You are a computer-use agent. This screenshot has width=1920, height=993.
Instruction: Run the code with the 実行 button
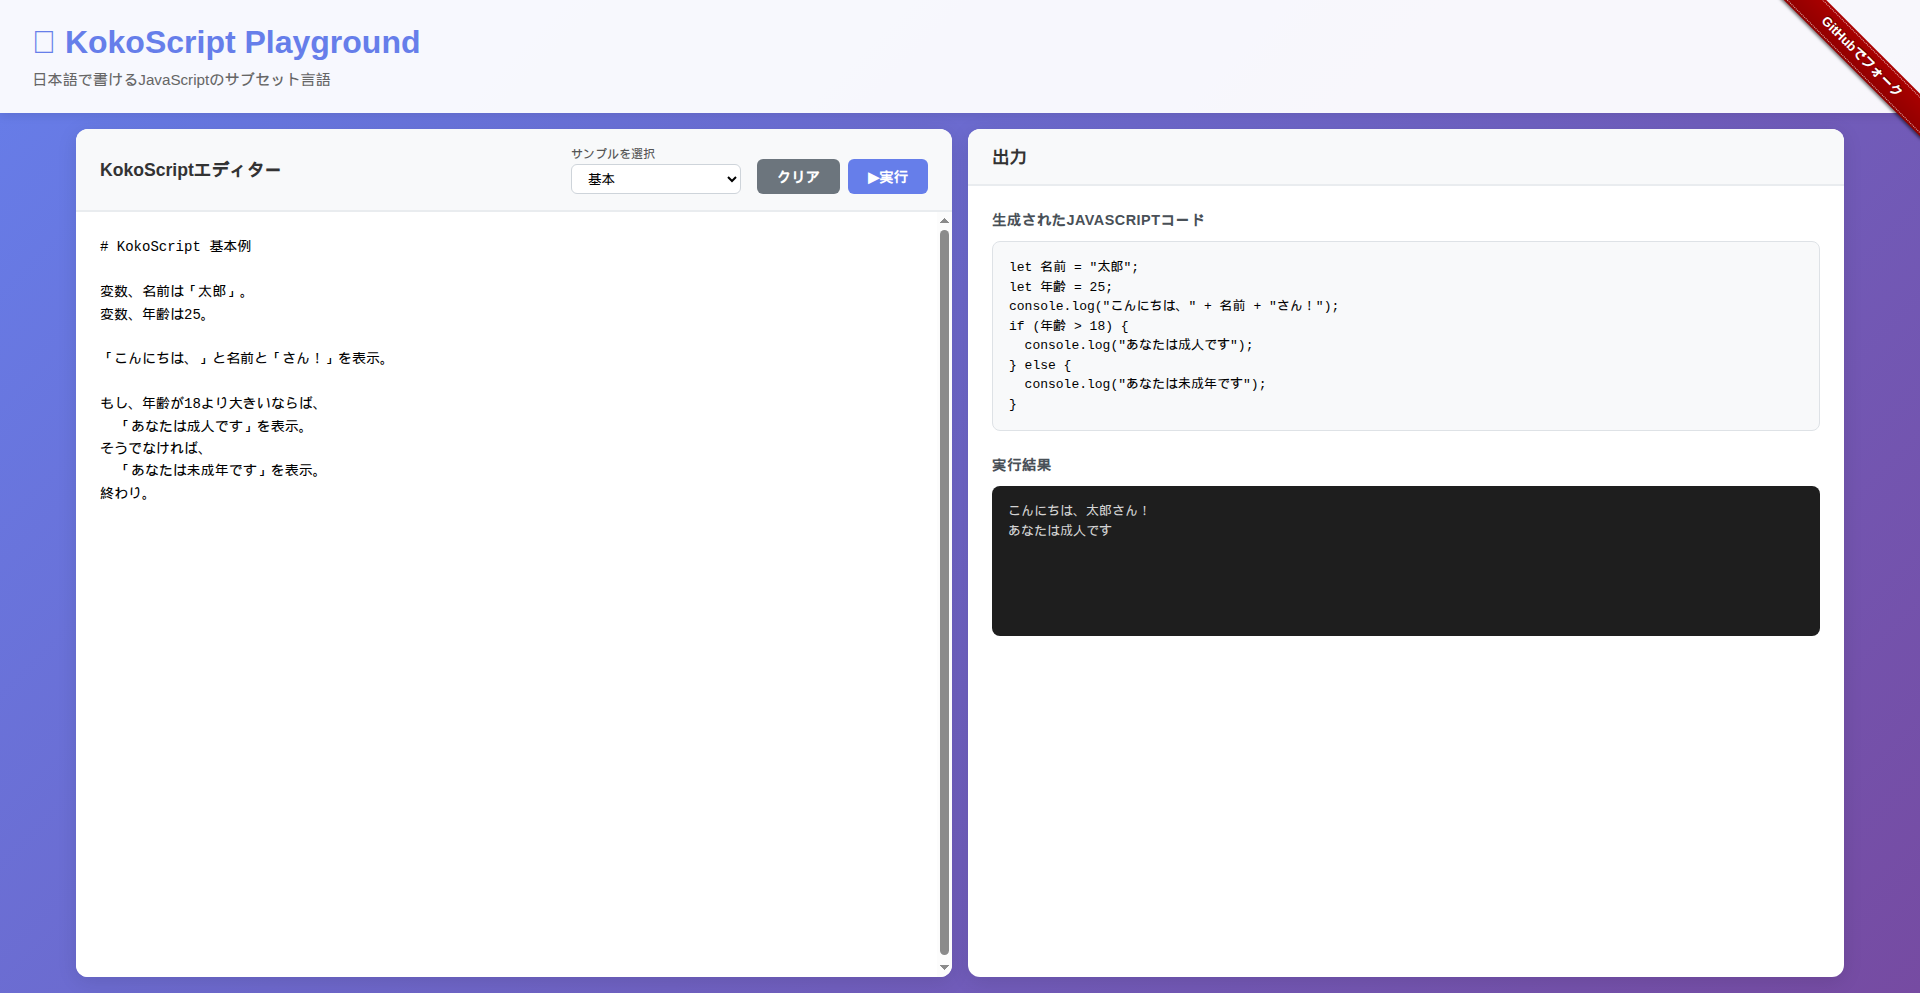[x=887, y=176]
